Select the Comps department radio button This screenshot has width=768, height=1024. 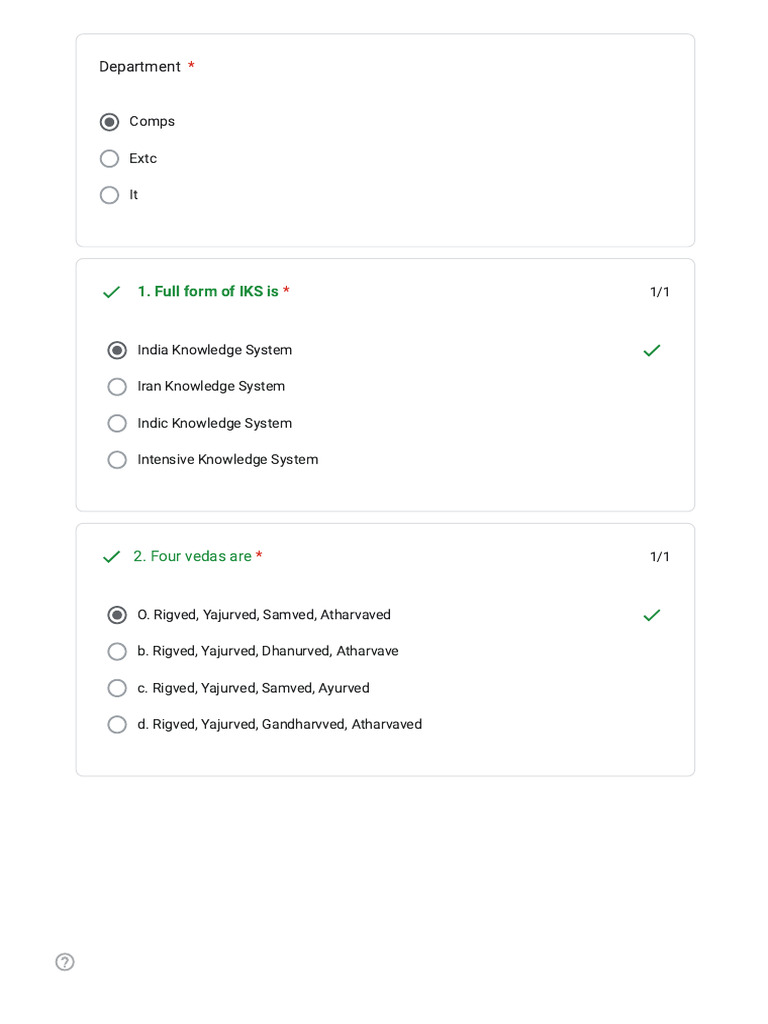point(110,122)
